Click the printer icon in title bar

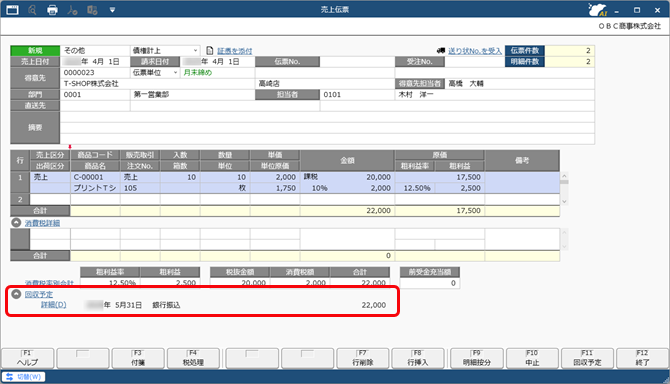[52, 9]
